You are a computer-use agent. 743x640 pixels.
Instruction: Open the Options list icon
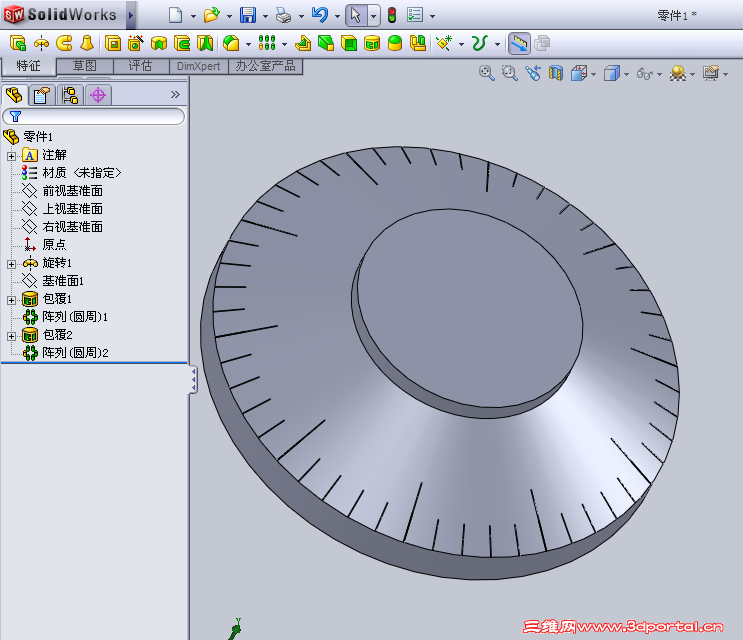click(x=415, y=15)
